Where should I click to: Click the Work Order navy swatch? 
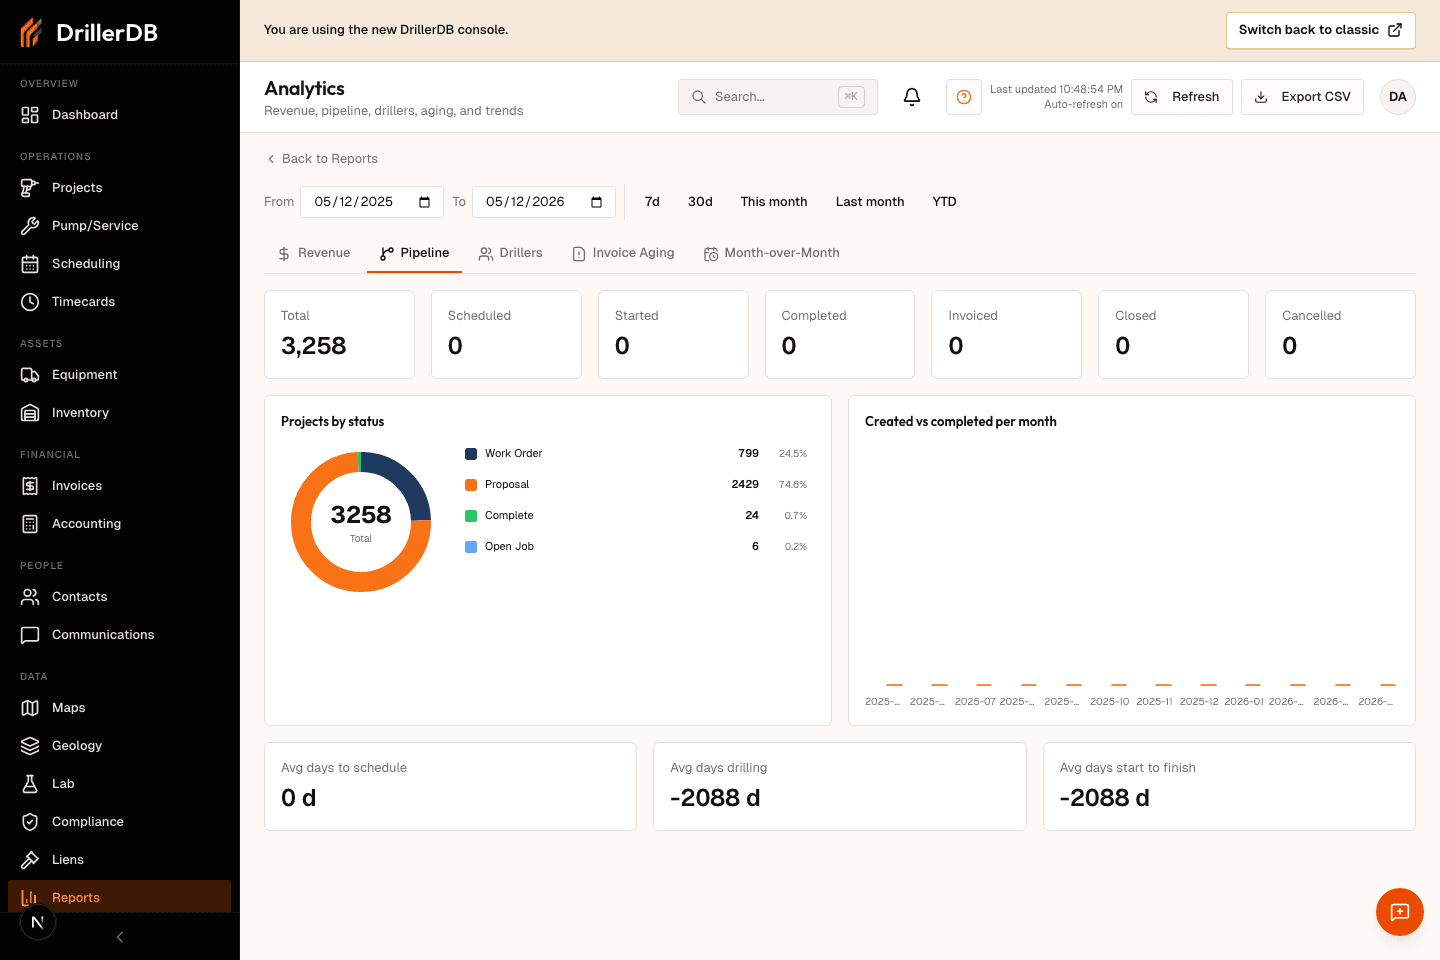(x=471, y=454)
